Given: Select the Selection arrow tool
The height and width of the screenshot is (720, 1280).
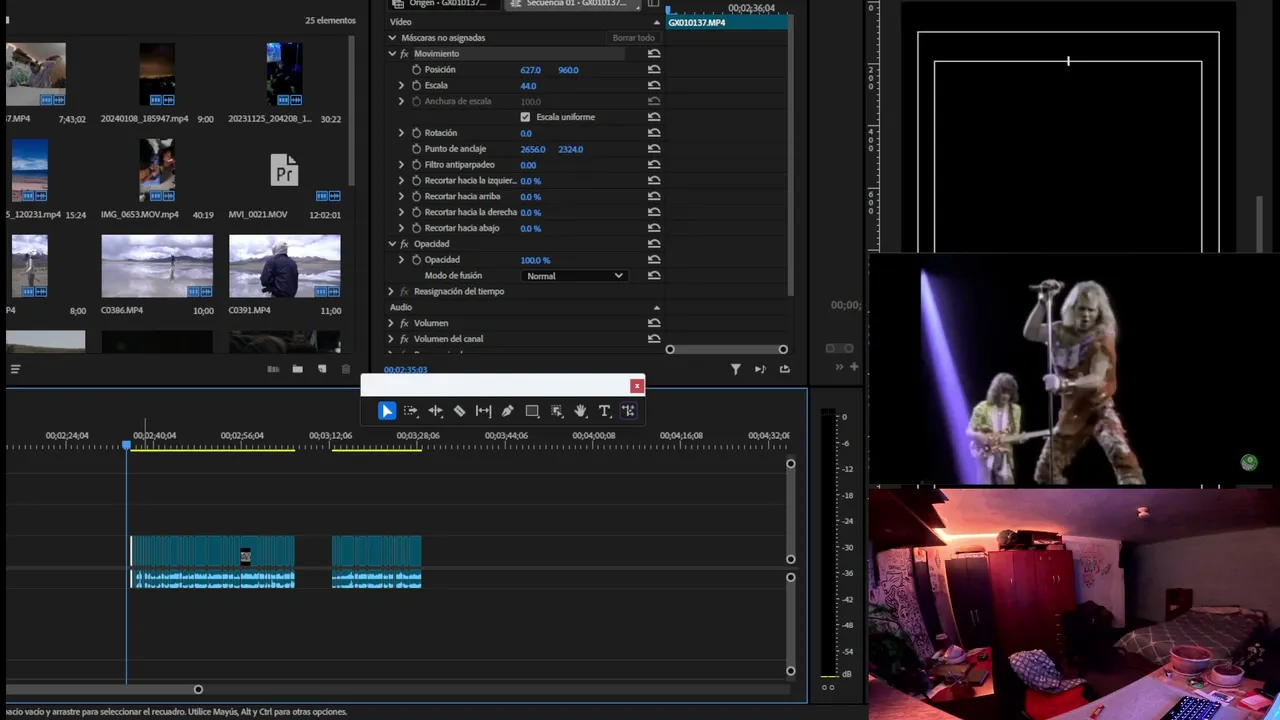Looking at the screenshot, I should tap(387, 411).
